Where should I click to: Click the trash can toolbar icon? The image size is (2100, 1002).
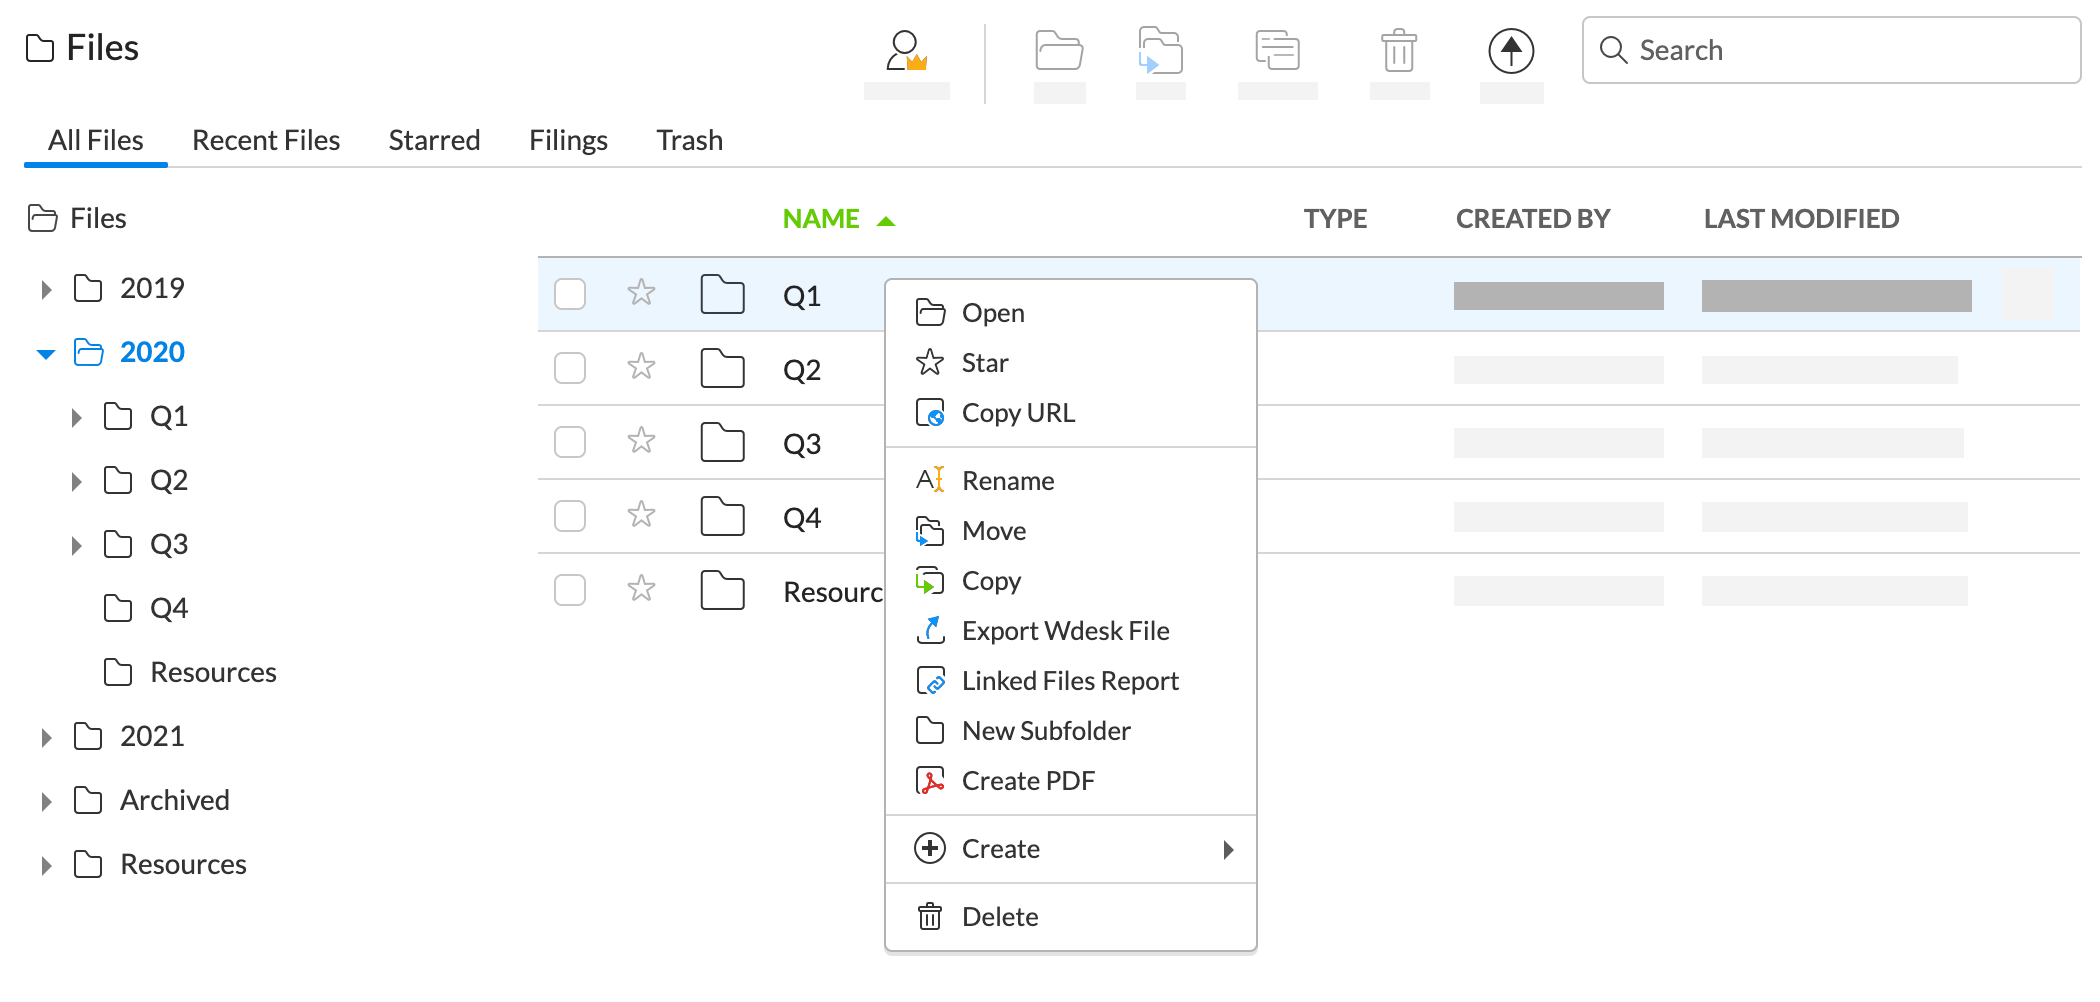click(x=1398, y=51)
